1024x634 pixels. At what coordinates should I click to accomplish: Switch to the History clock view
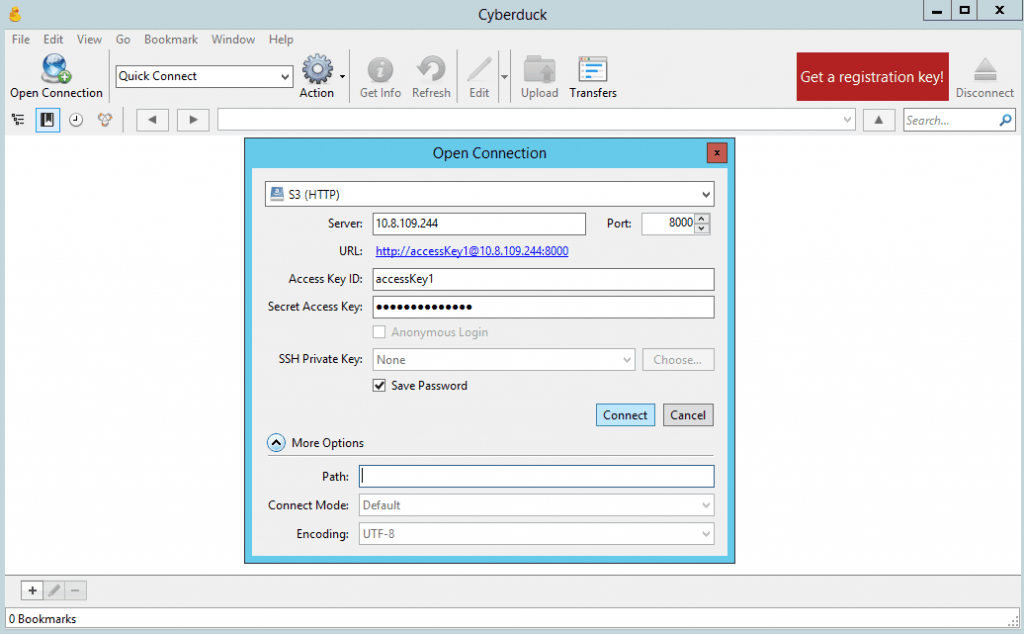tap(76, 120)
